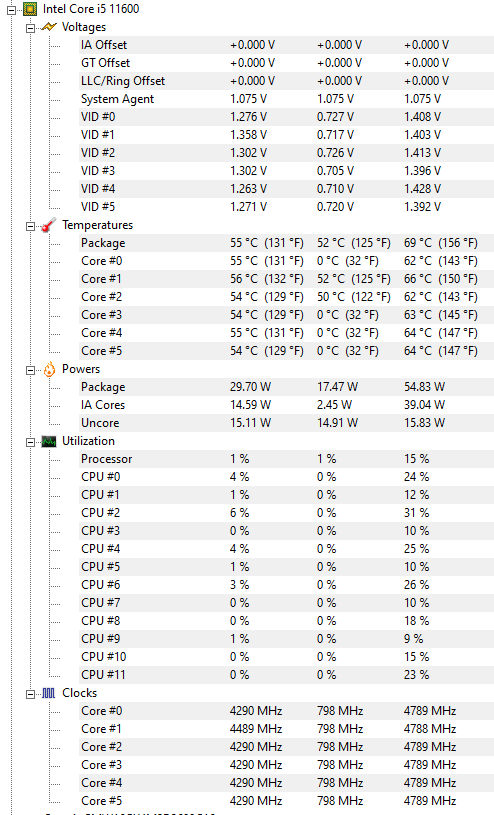
Task: Click the Intel Core i5 11600 CPU chip icon
Action: 30,9
